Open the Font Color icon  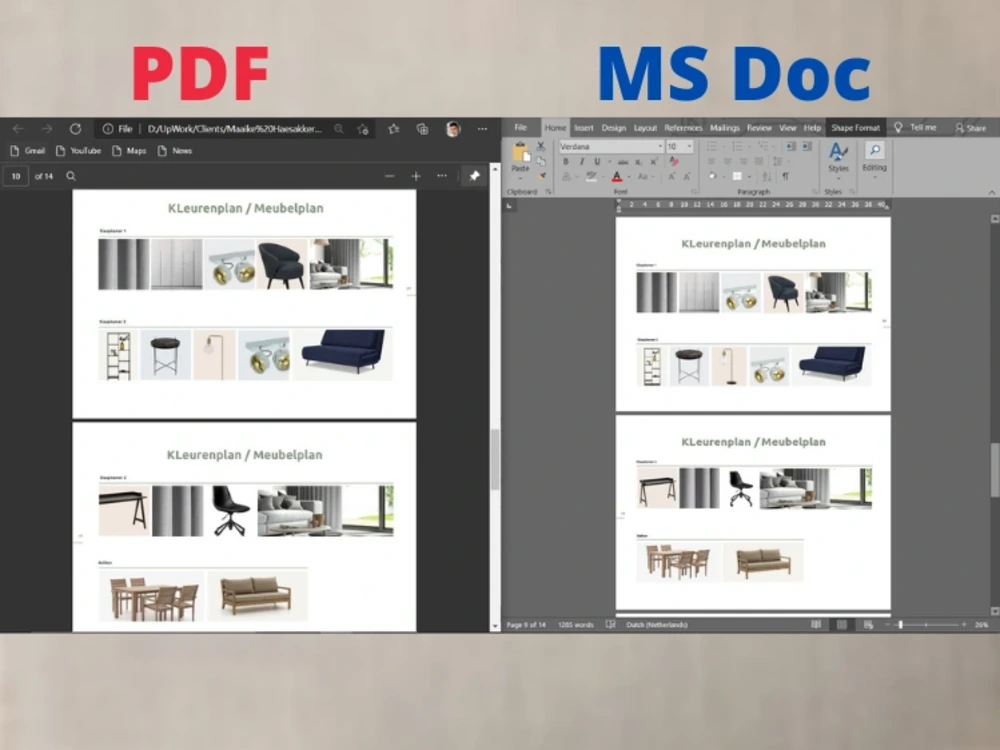pos(617,176)
